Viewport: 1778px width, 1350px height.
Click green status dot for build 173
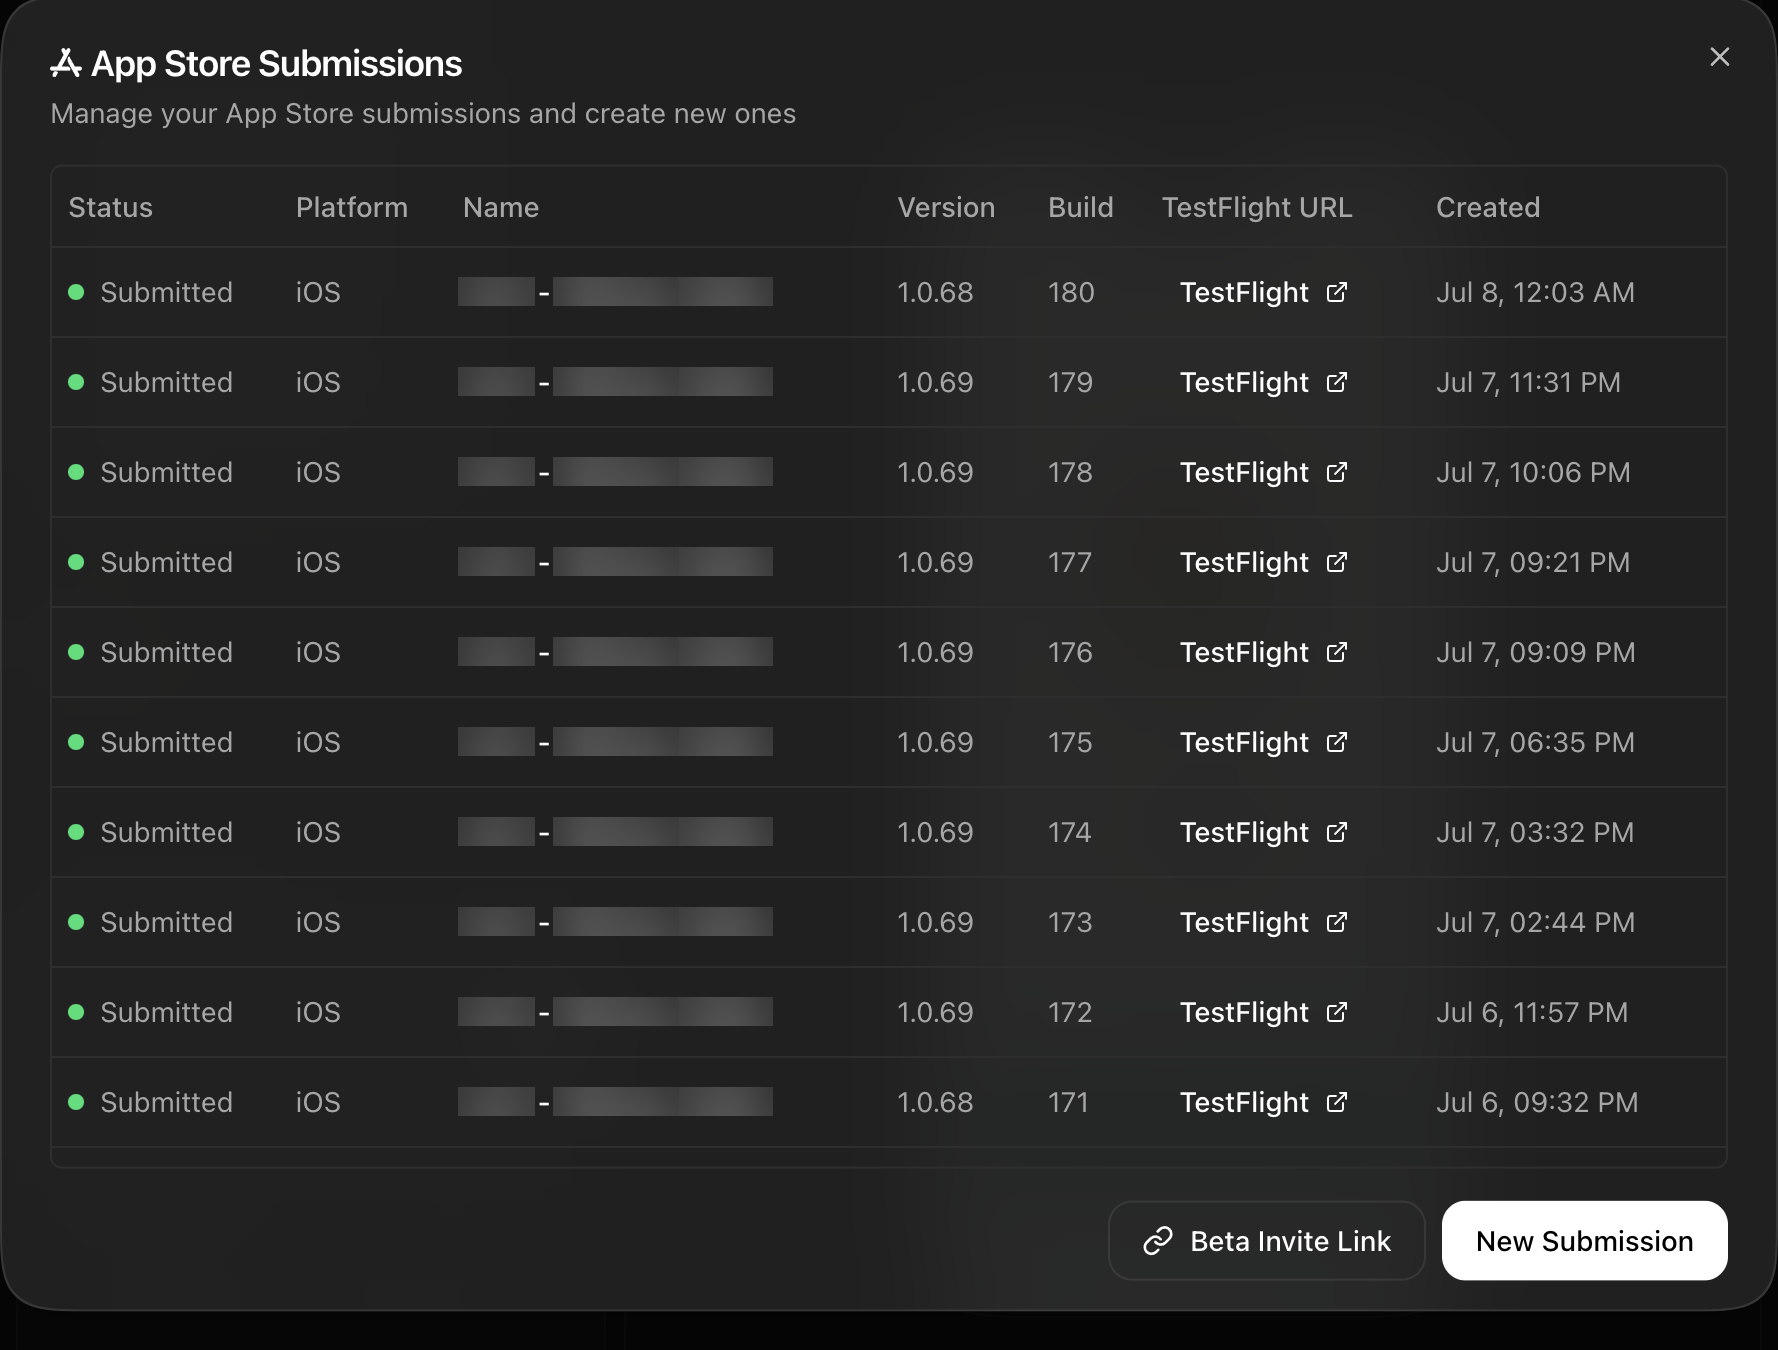click(x=76, y=922)
